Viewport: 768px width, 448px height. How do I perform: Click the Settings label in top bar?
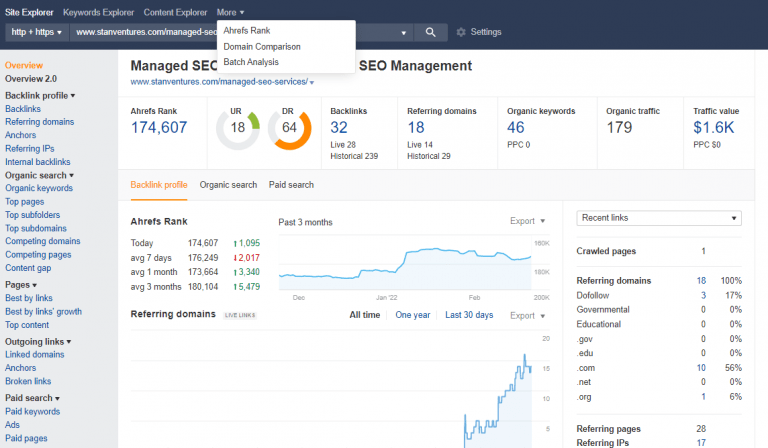coord(486,32)
